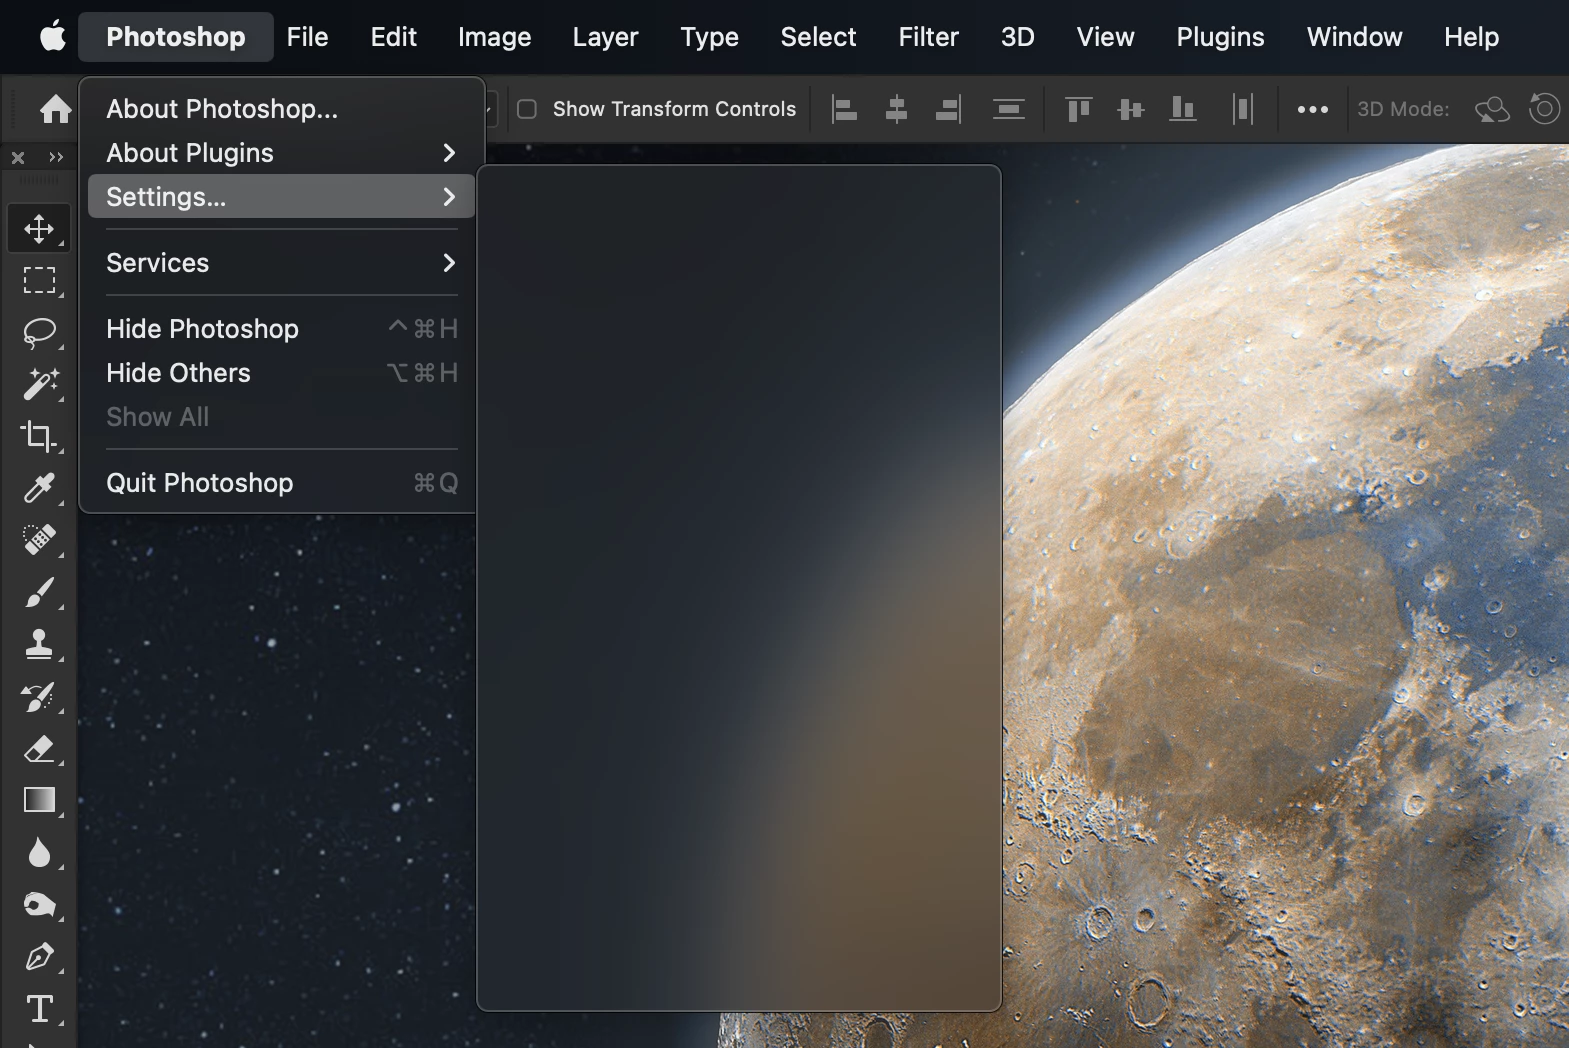Screen dimensions: 1569x1048
Task: Select the History Brush tool
Action: pos(39,696)
